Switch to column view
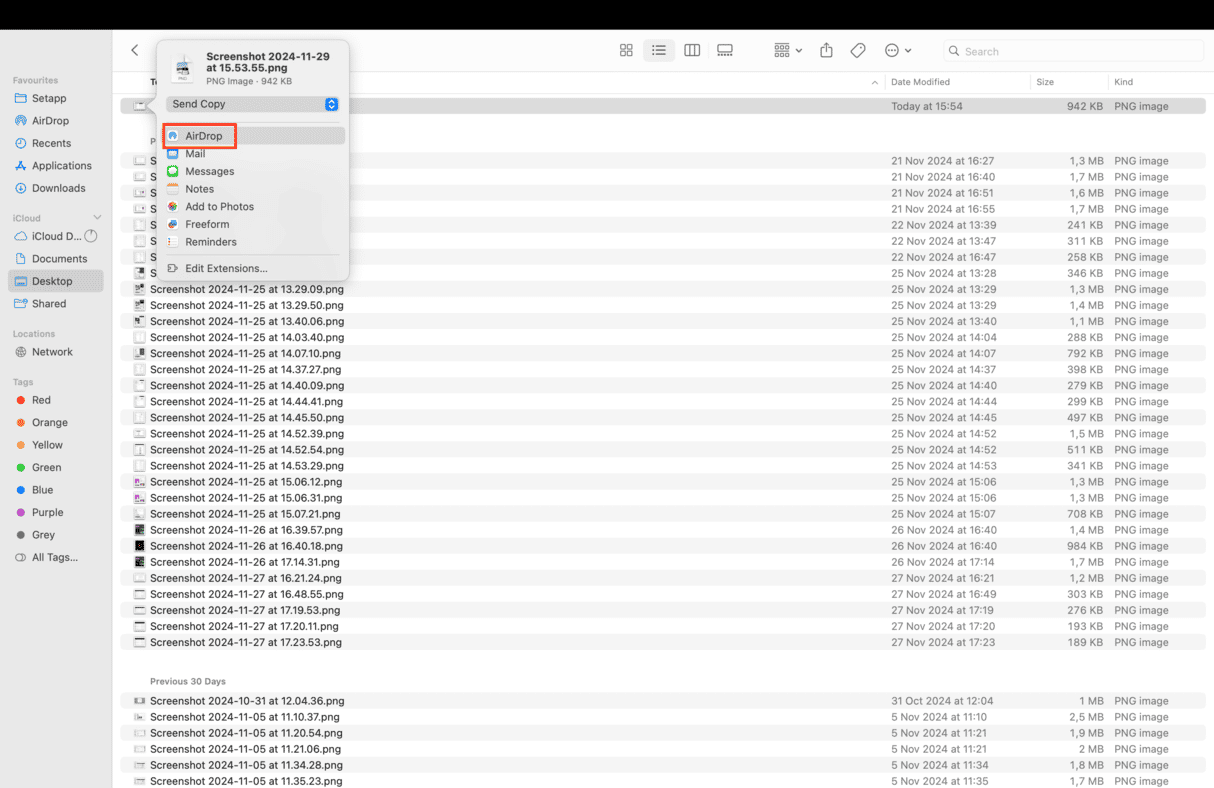The image size is (1214, 788). click(x=692, y=50)
